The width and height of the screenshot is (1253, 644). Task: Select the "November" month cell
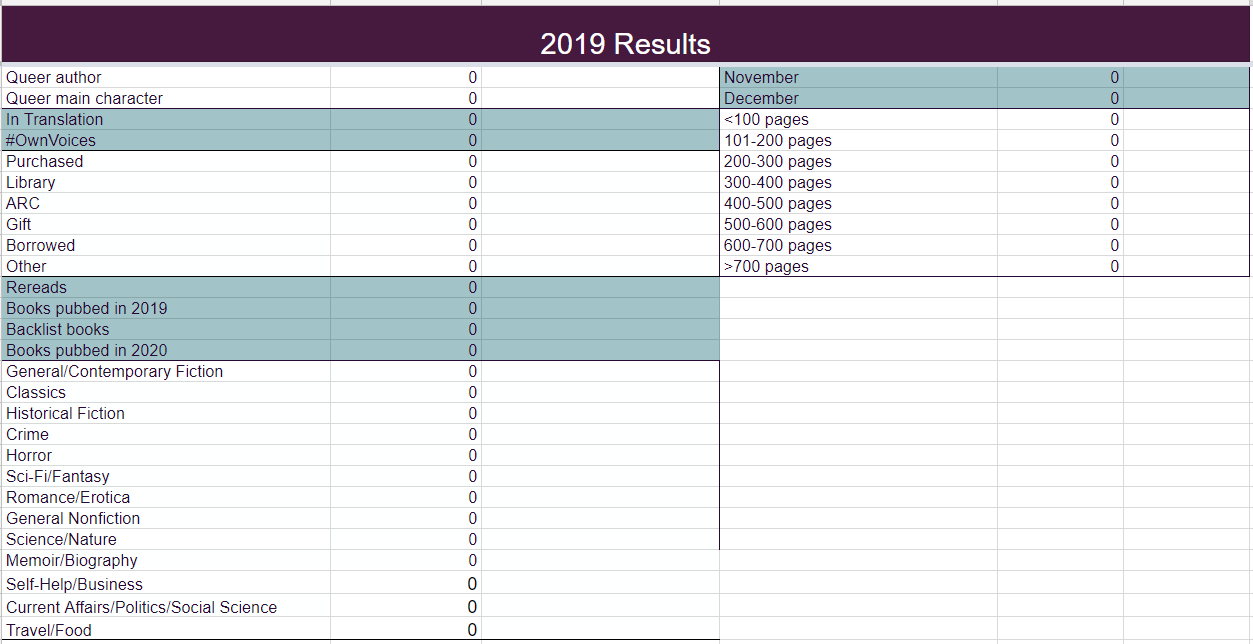click(x=859, y=77)
